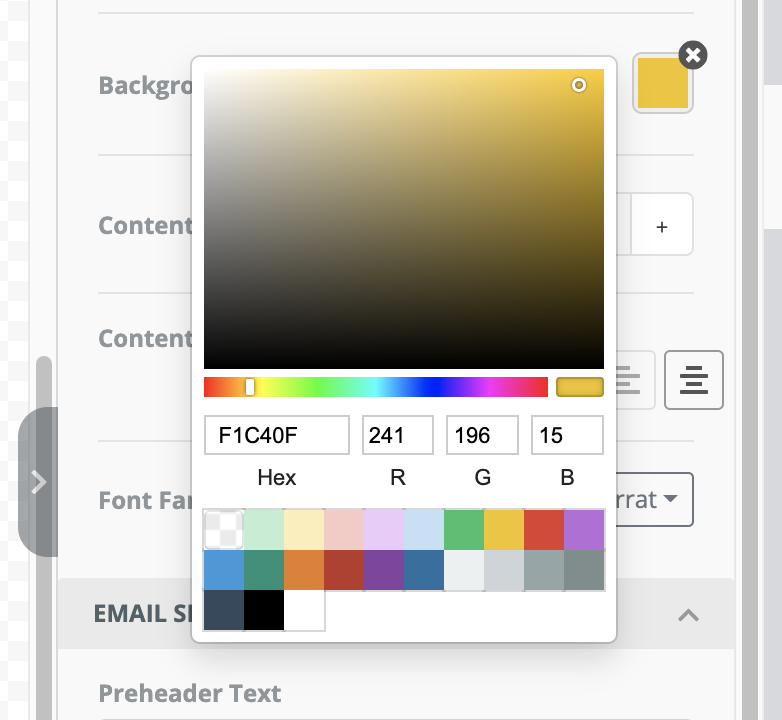Choose the black preset swatch
782x720 pixels.
(264, 610)
